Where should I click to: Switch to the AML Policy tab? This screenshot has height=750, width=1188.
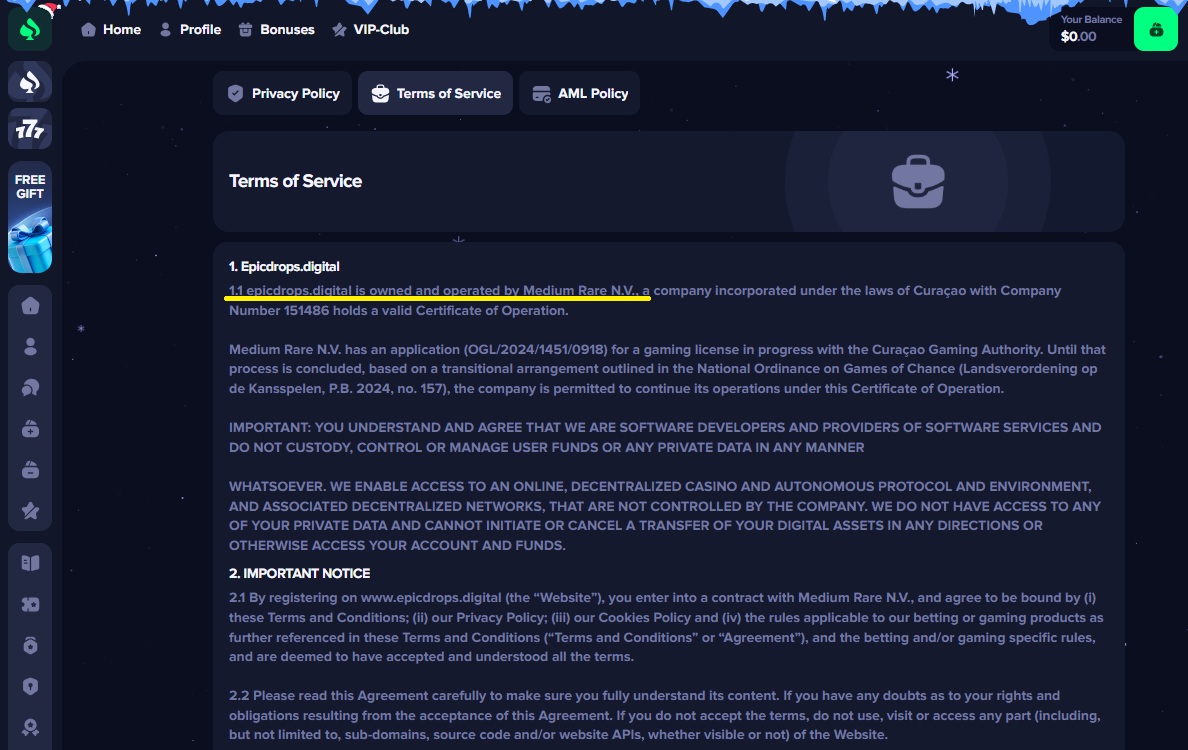tap(580, 93)
